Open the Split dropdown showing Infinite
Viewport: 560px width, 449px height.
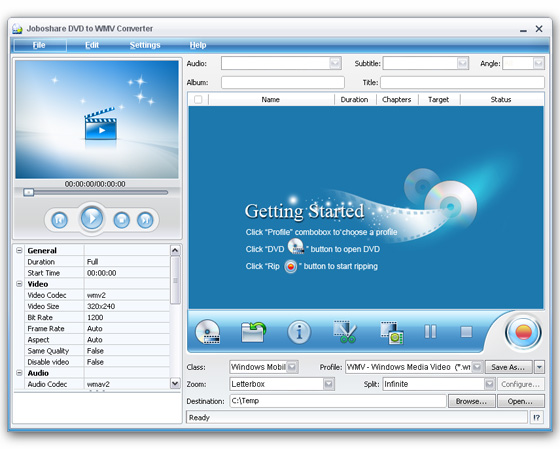(x=489, y=384)
